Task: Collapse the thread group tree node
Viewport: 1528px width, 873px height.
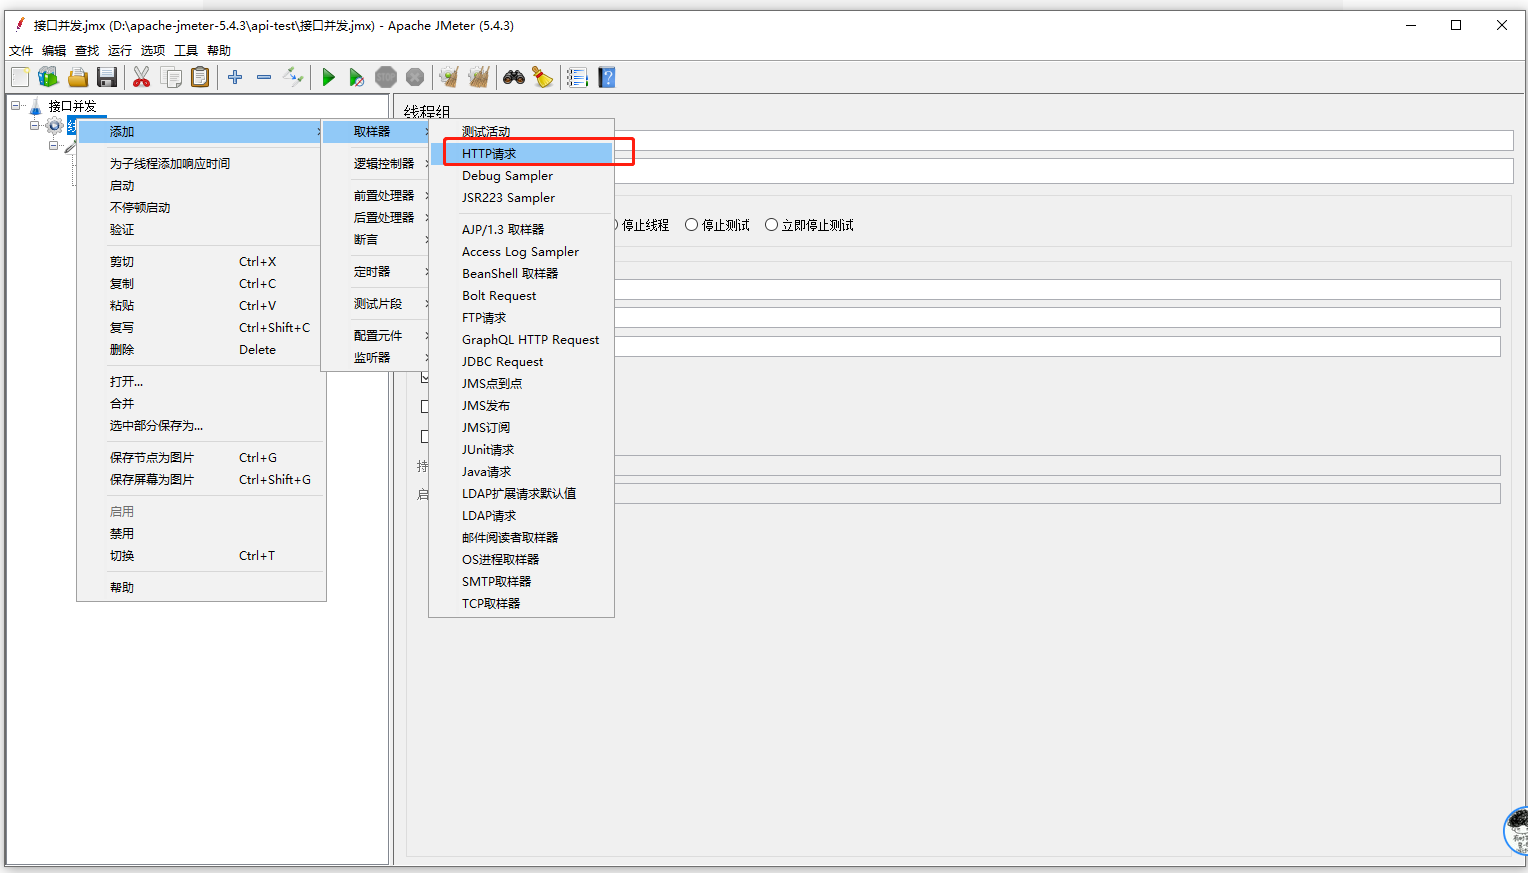Action: tap(35, 126)
